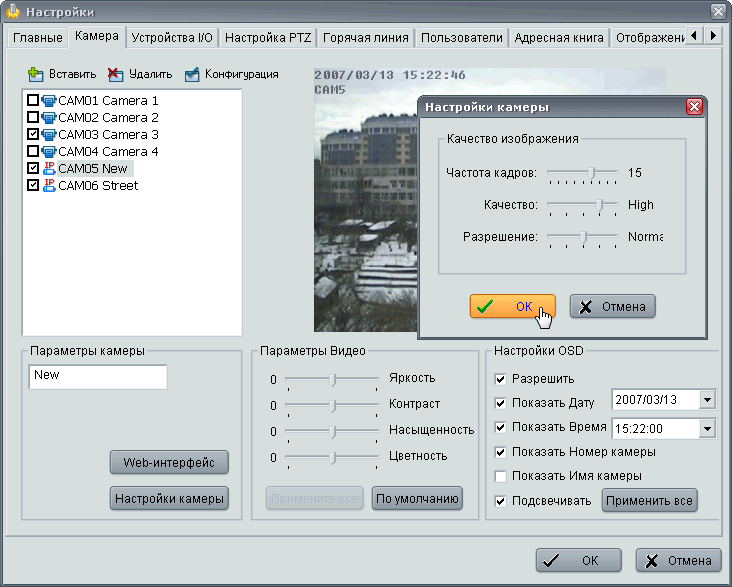Viewport: 732px width, 587px height.
Task: Select the CAM05 New row
Action: point(95,169)
